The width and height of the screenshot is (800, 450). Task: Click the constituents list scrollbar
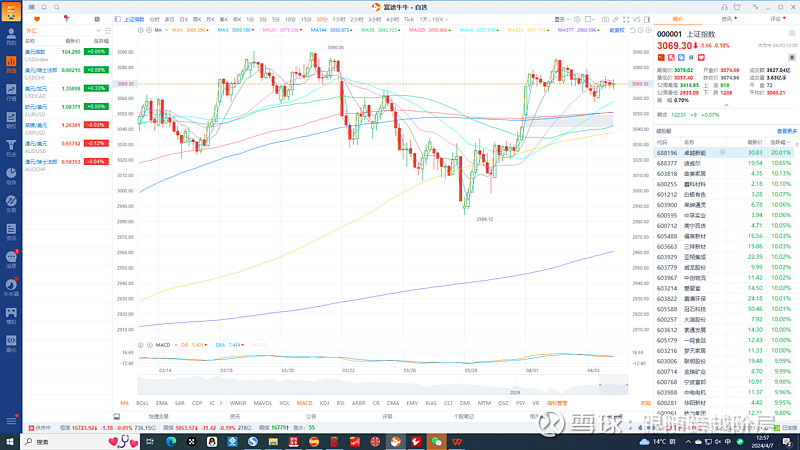click(x=797, y=144)
